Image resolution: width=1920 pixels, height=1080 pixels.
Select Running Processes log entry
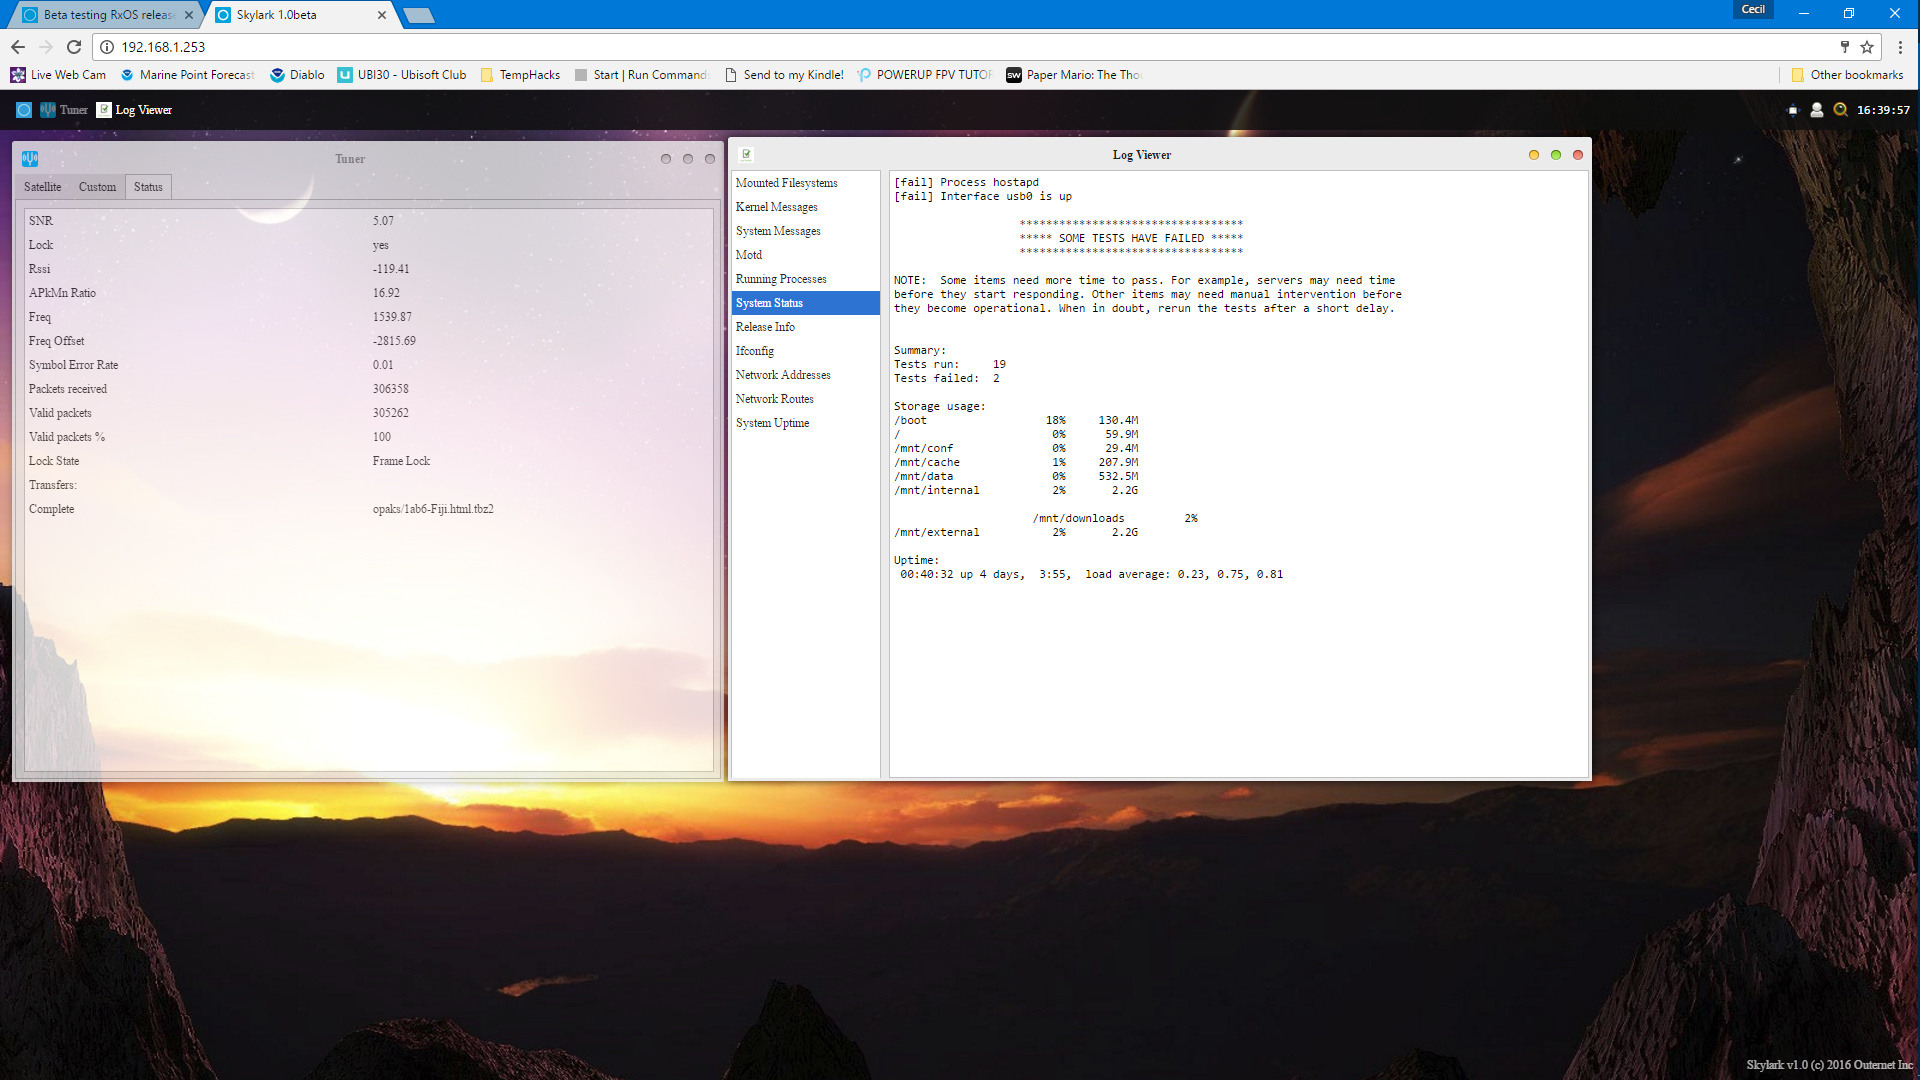click(781, 279)
